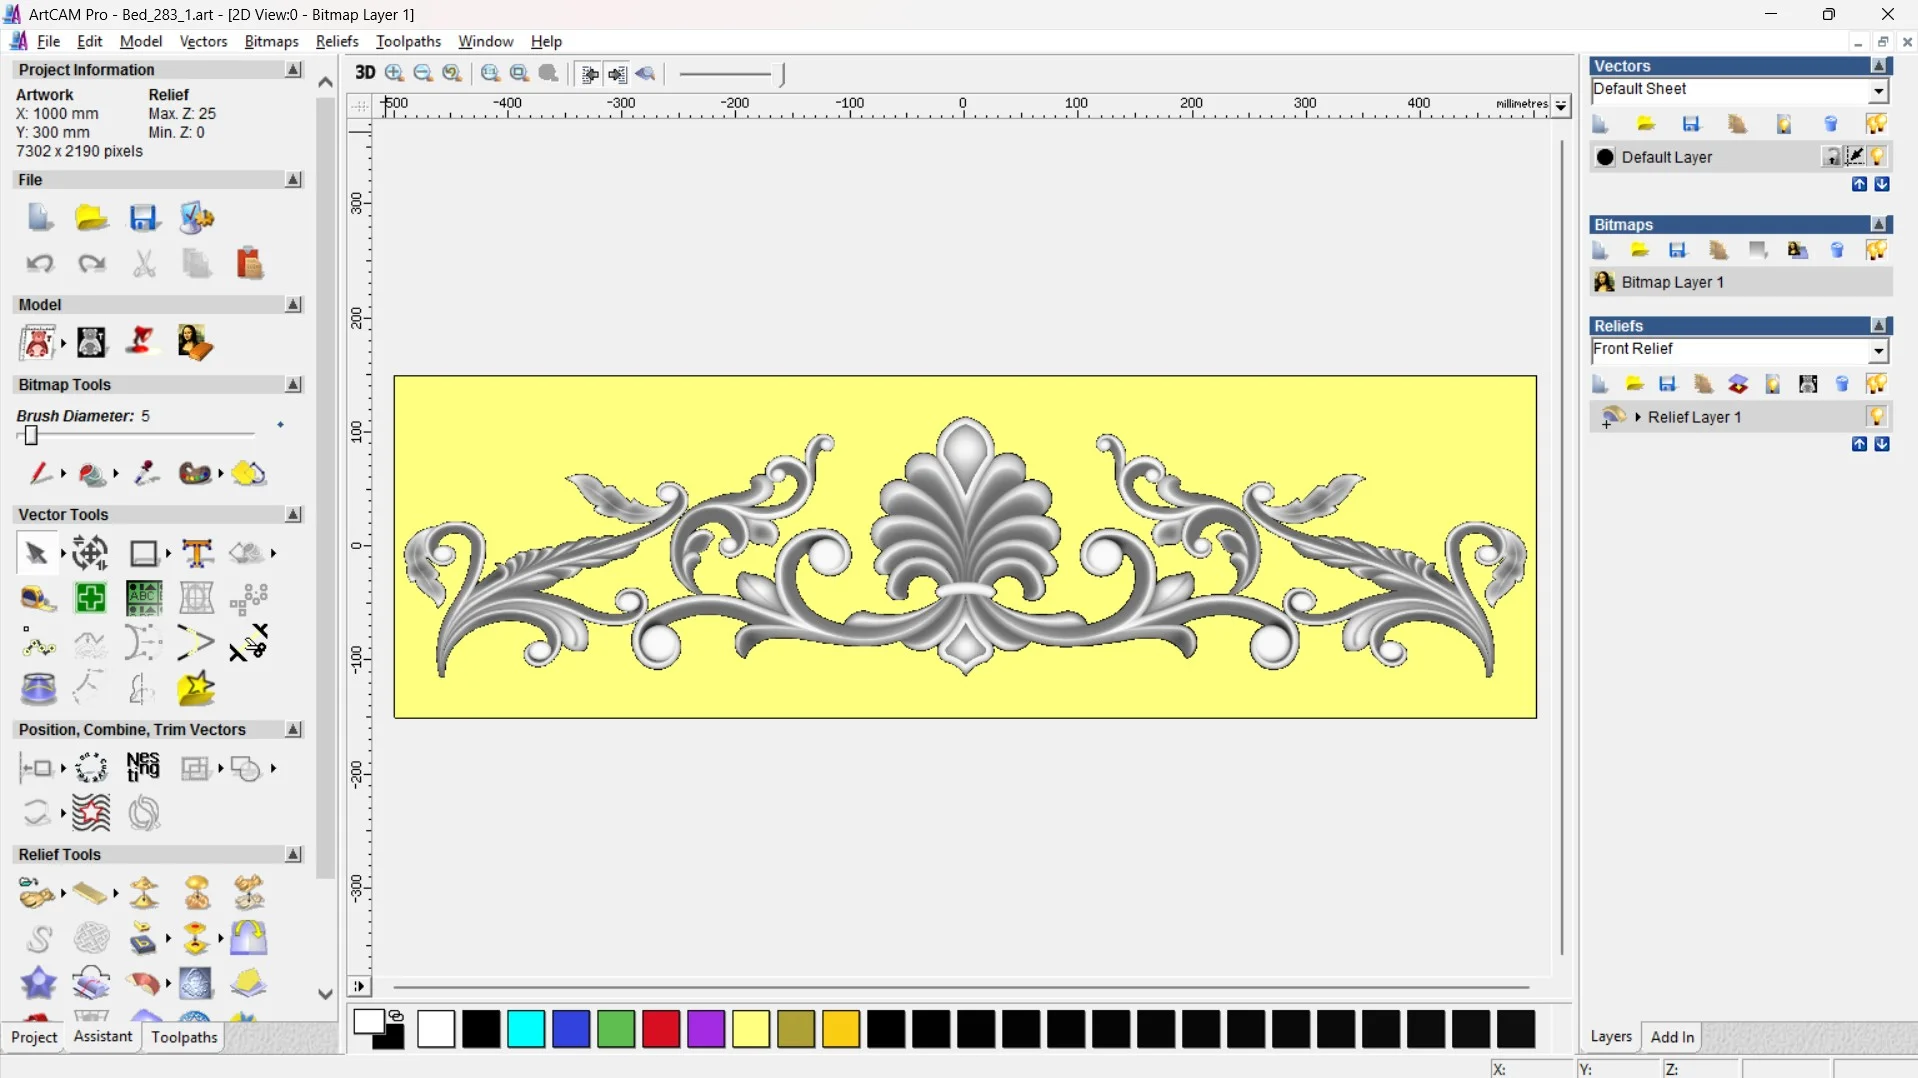Open the Nesting tool icon
Screen dimensions: 1918x1078
coord(143,767)
